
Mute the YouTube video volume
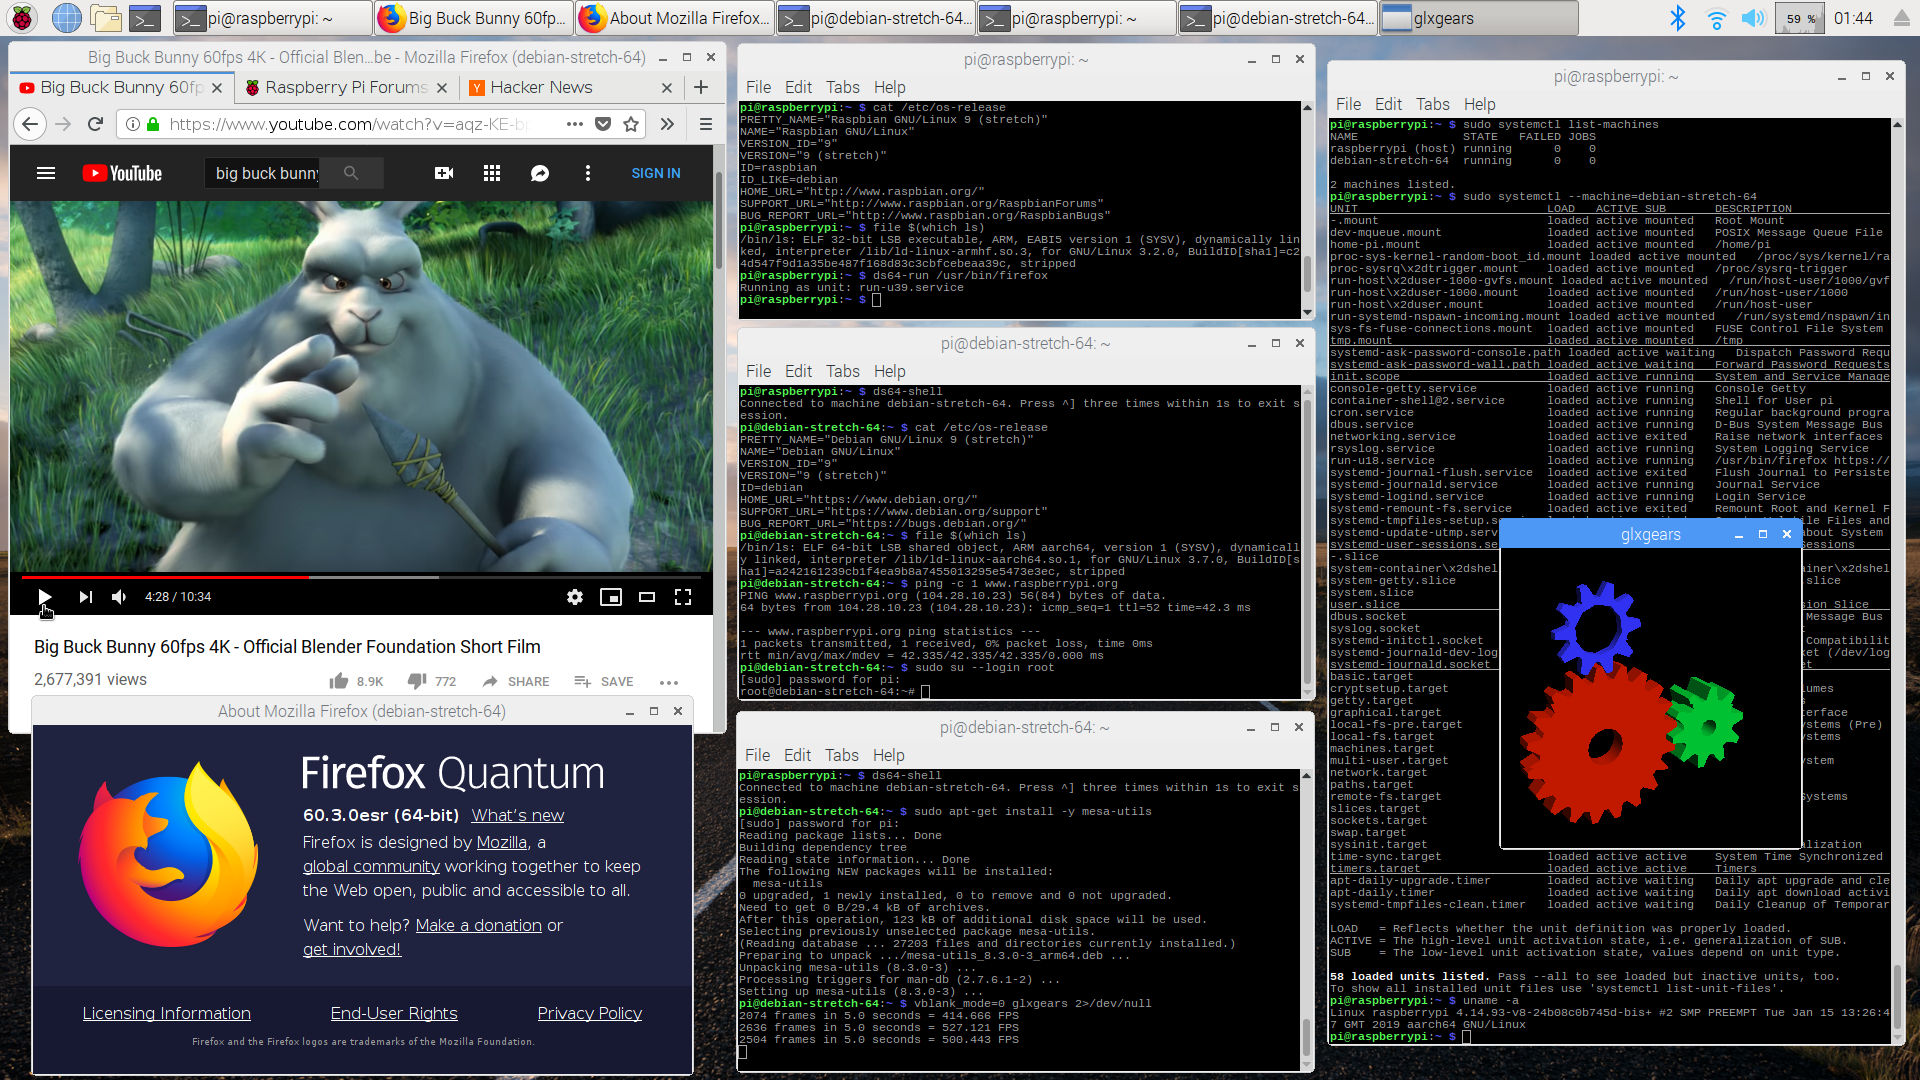[119, 597]
